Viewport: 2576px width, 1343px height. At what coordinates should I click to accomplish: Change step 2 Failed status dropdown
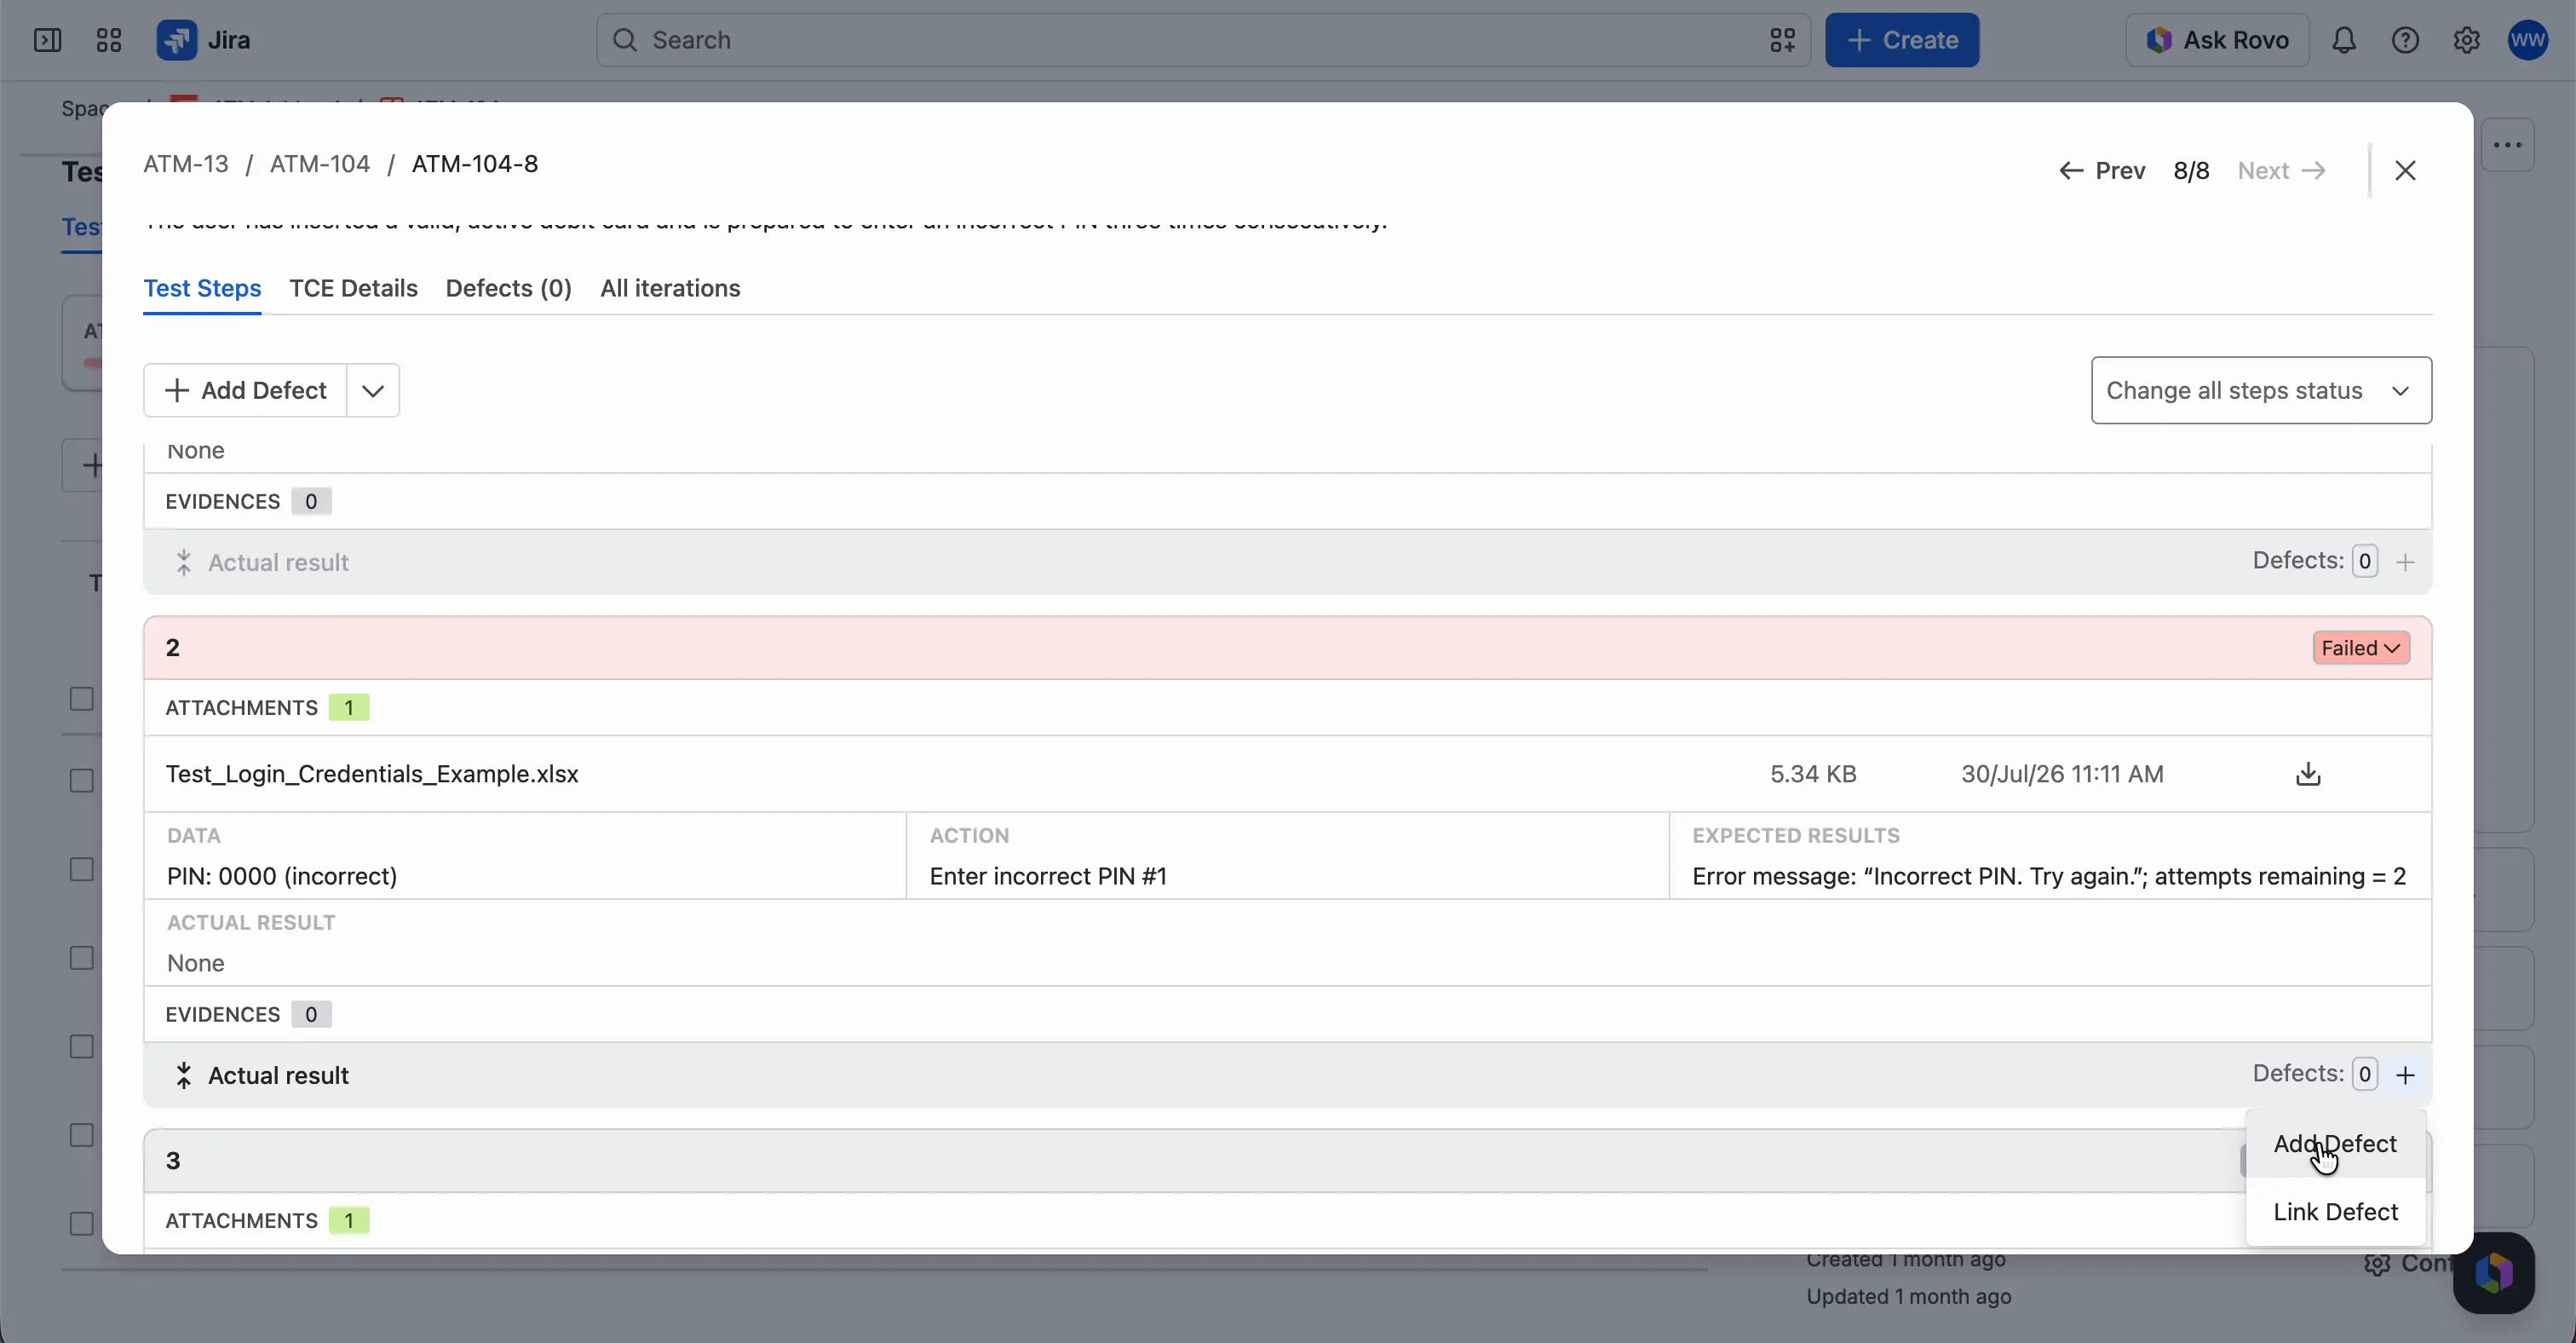tap(2360, 648)
